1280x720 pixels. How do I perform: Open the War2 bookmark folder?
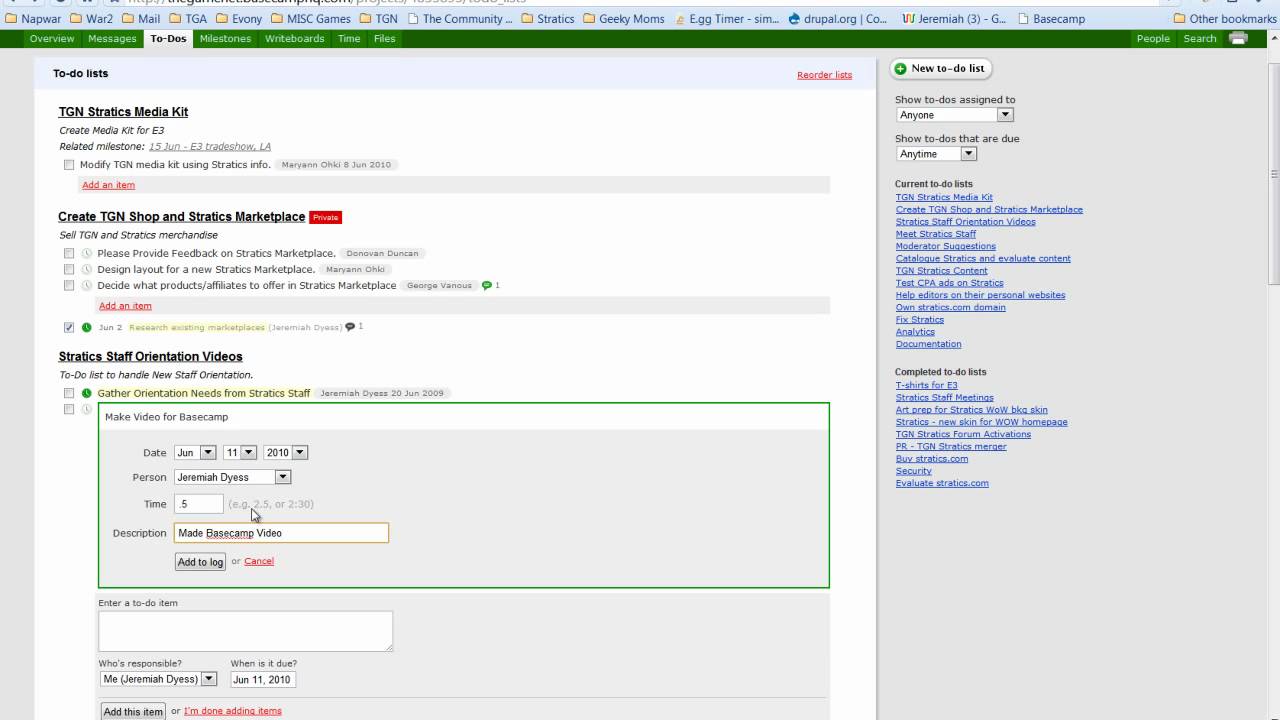point(91,18)
